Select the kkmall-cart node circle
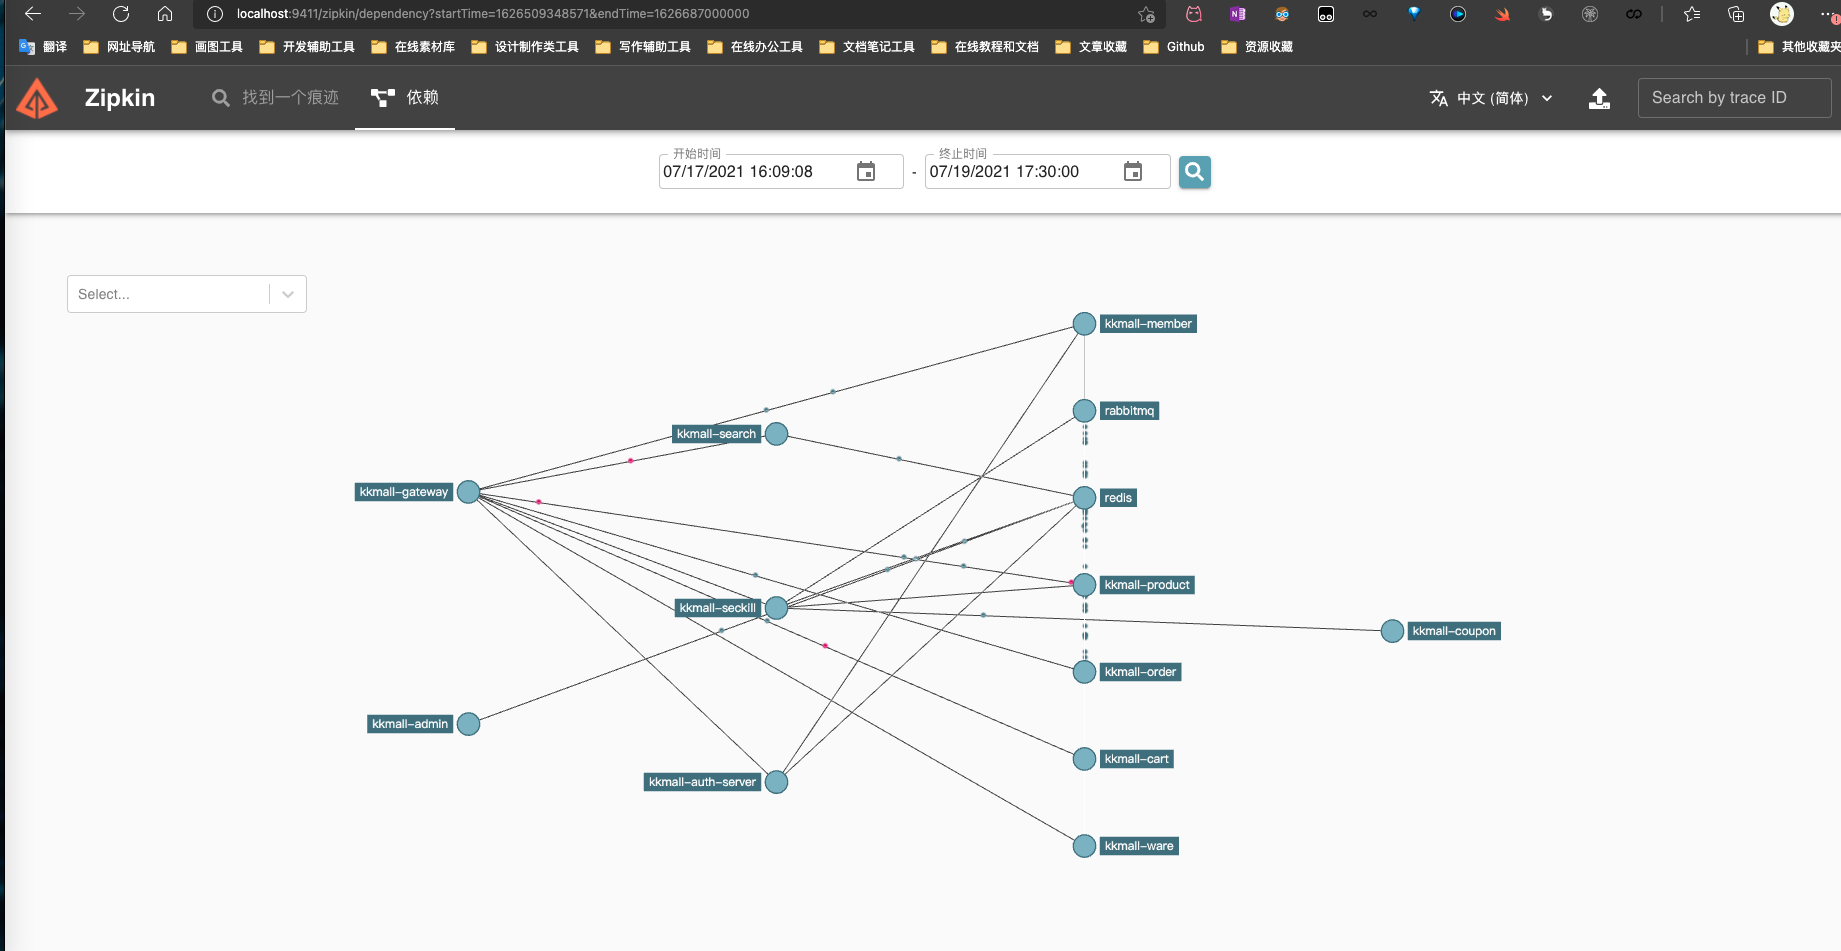1841x951 pixels. (x=1084, y=759)
